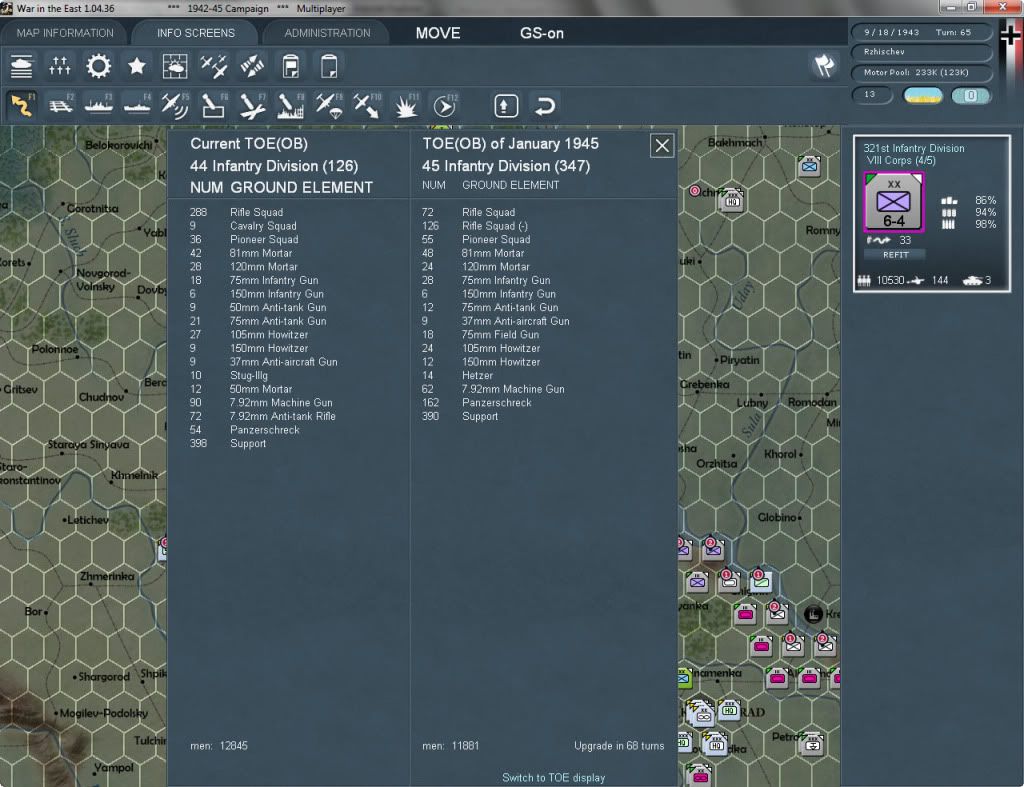Open the commander's report clipboard
Viewport: 1024px width, 787px height.
point(291,66)
